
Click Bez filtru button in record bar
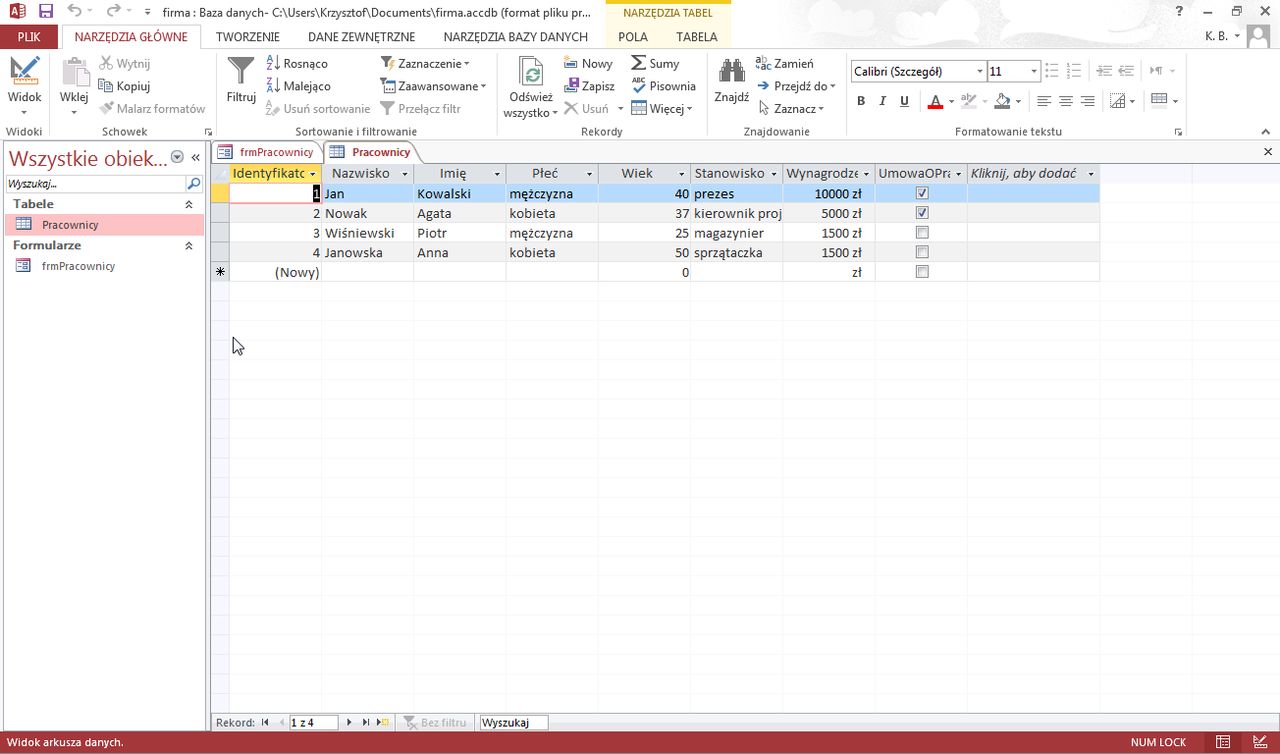pyautogui.click(x=435, y=722)
